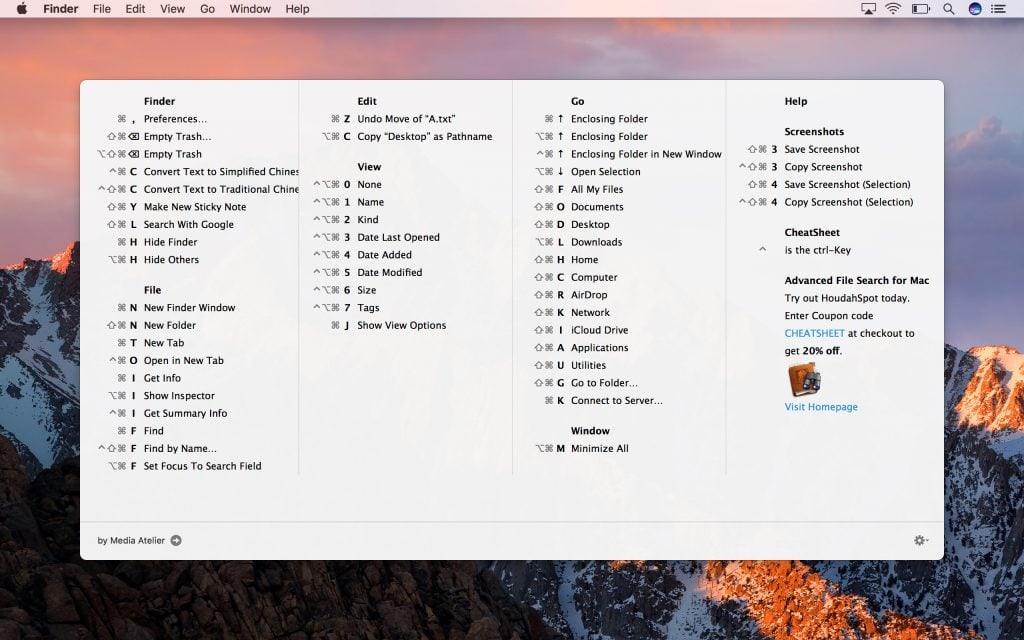Viewport: 1024px width, 640px height.
Task: Open the View menu in menu bar
Action: click(172, 8)
